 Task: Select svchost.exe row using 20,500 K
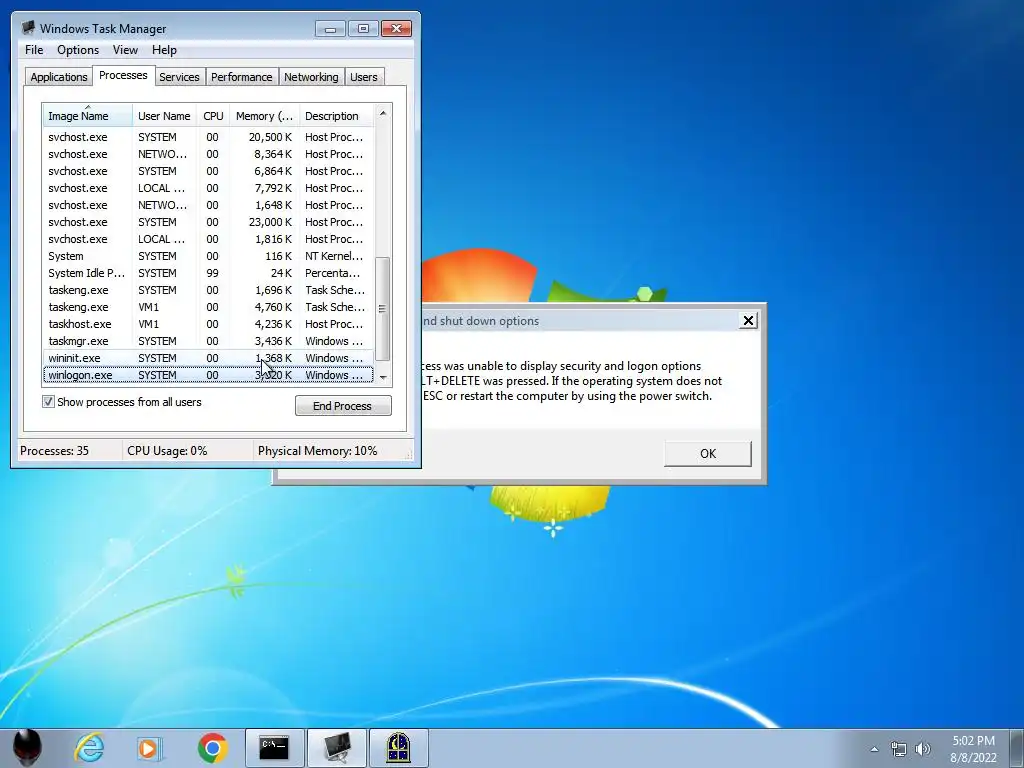208,137
